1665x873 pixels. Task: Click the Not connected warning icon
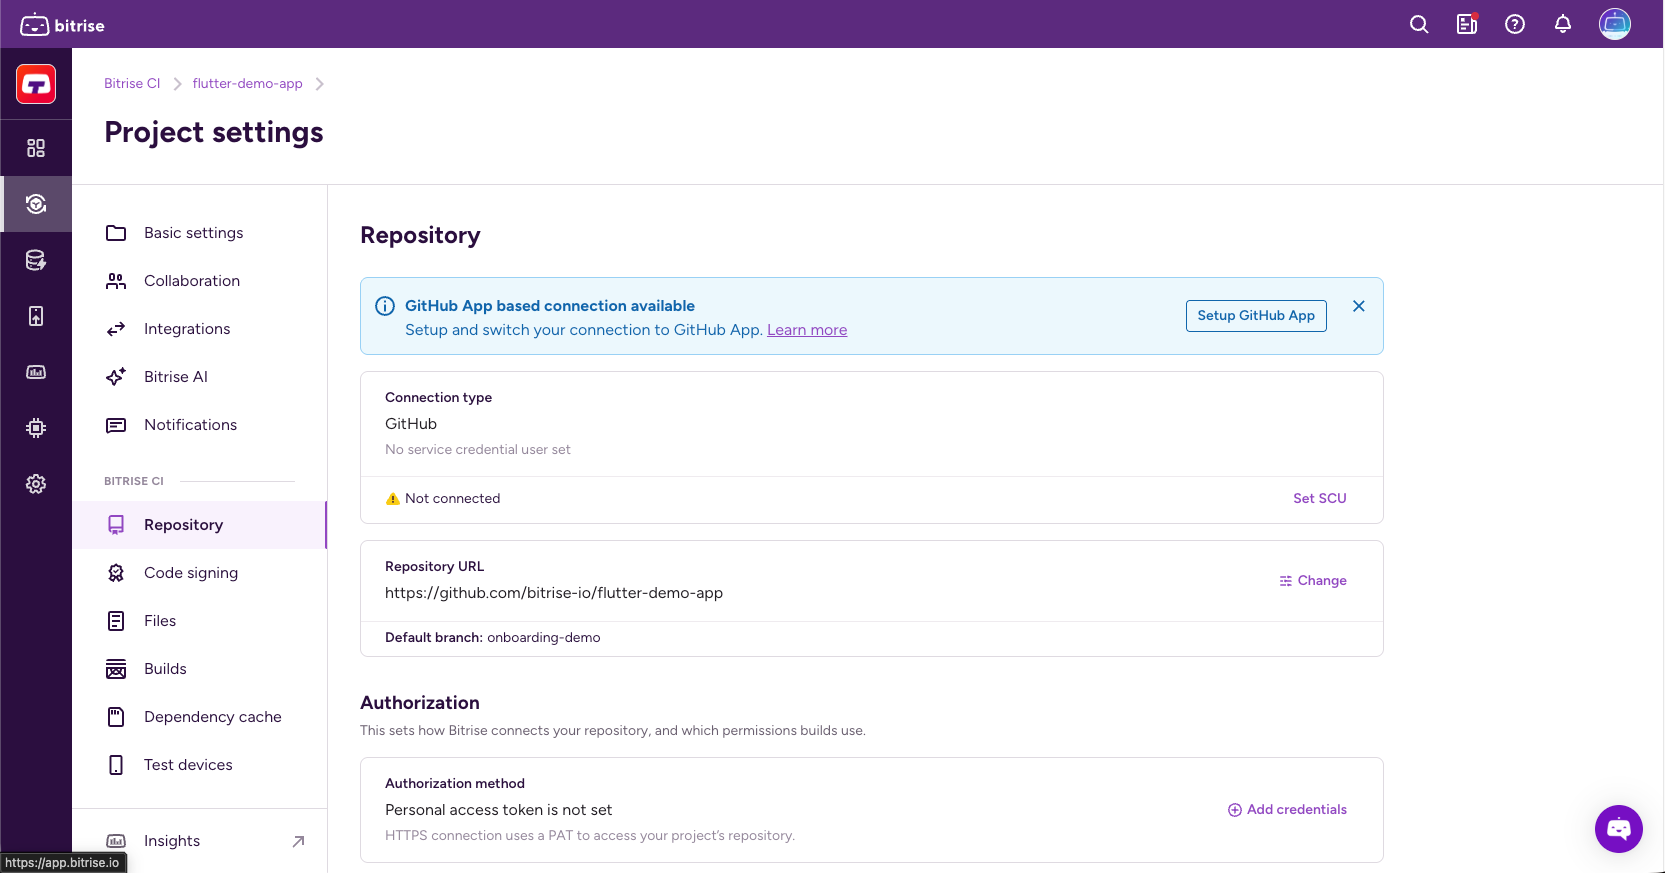(x=393, y=499)
